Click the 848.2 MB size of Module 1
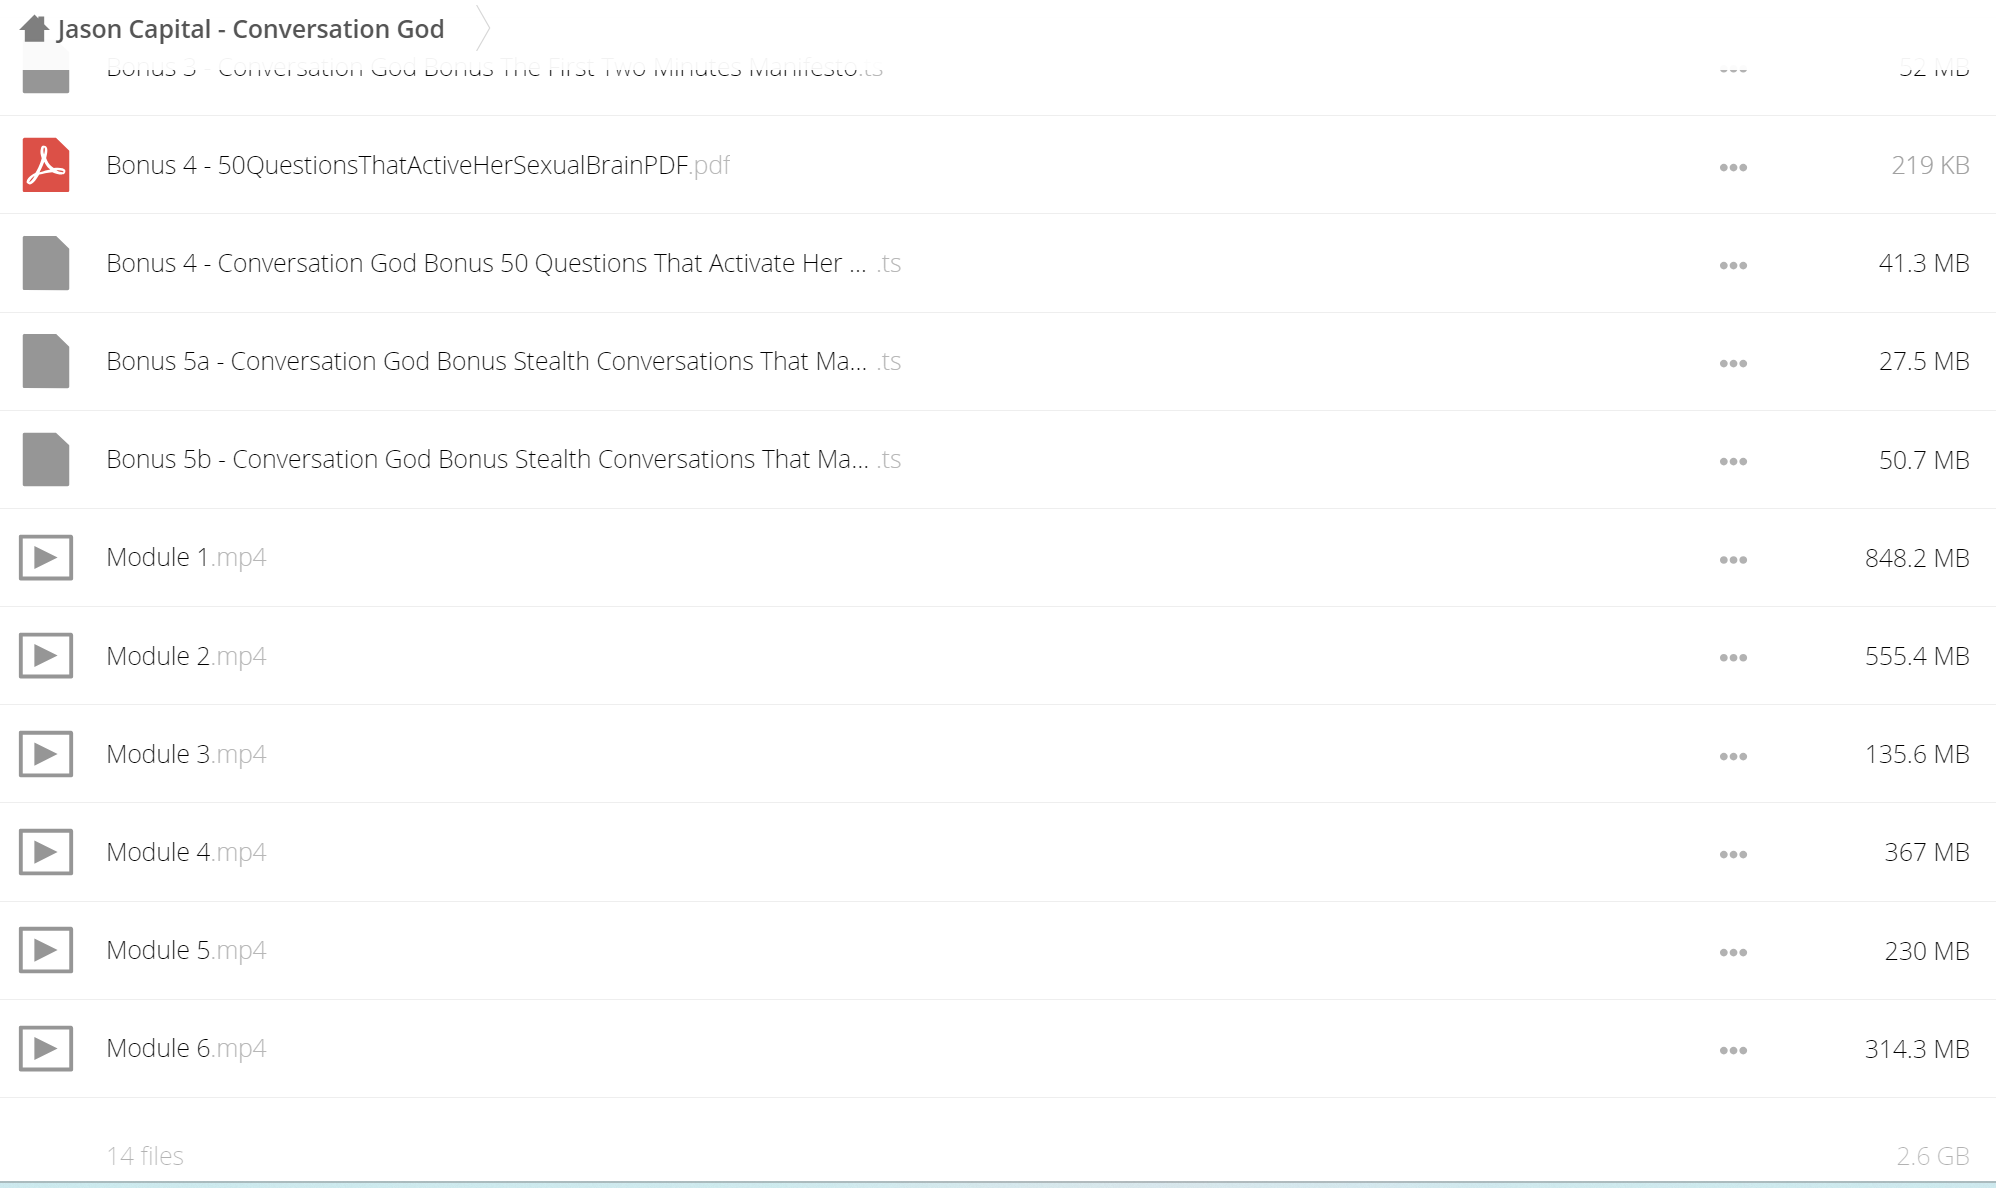The image size is (1996, 1188). tap(1917, 558)
